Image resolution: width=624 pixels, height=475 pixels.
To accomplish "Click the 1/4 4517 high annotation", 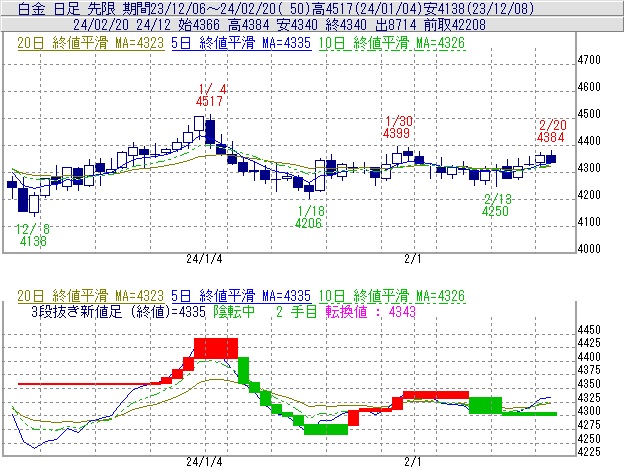I will [210, 95].
